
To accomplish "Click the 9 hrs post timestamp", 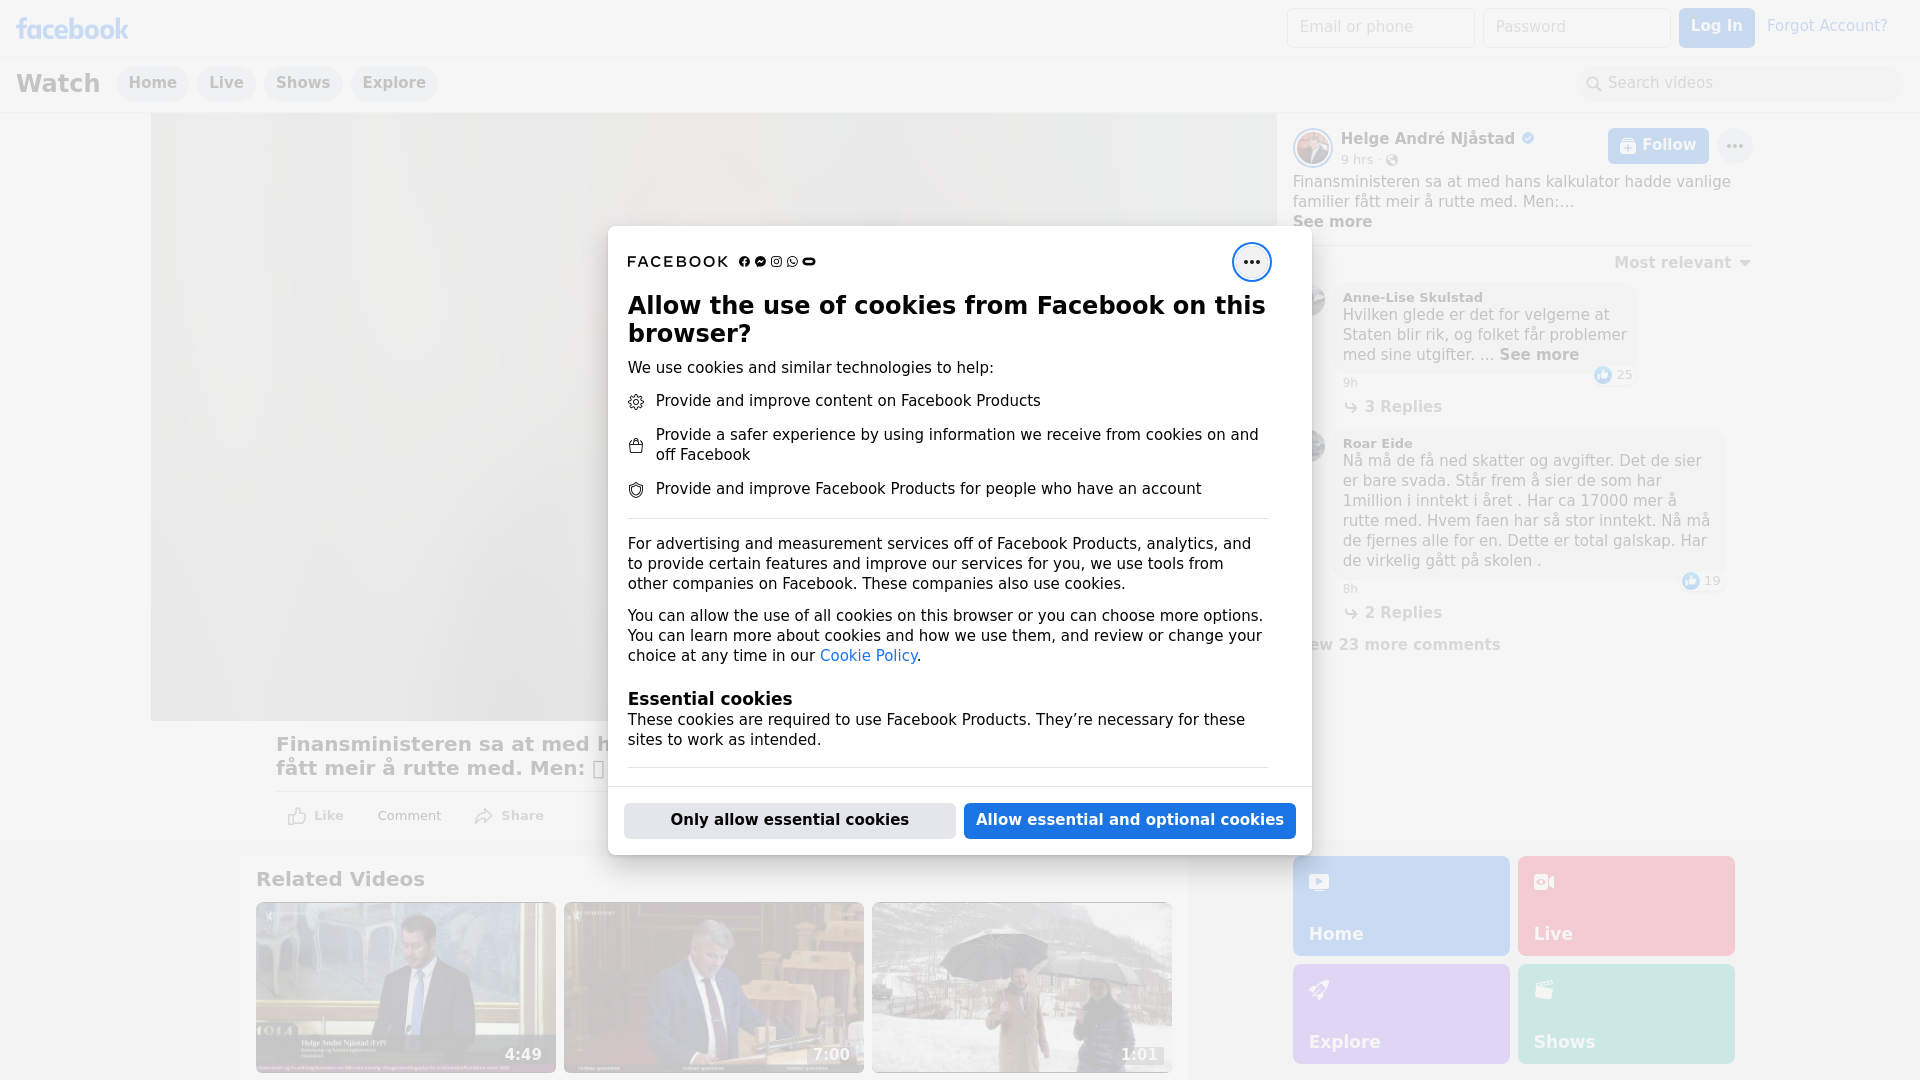I will coord(1357,160).
